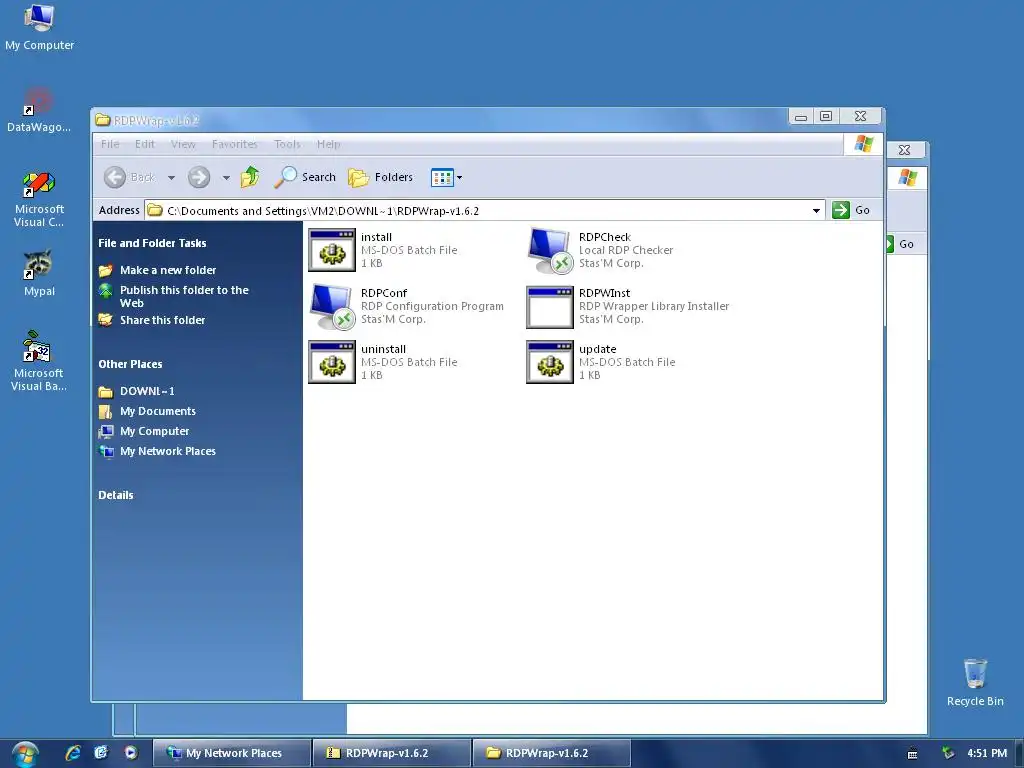The width and height of the screenshot is (1024, 768).
Task: Collapse the Other Places section
Action: point(130,364)
